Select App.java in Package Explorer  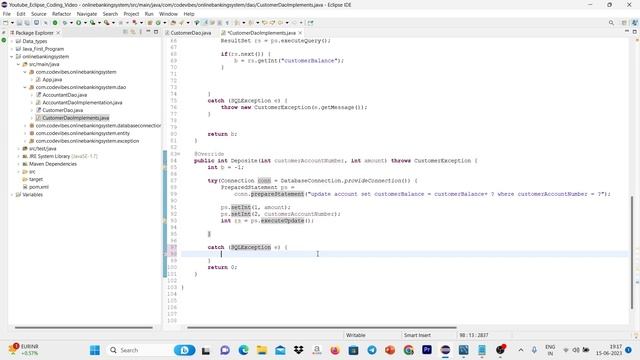point(52,80)
